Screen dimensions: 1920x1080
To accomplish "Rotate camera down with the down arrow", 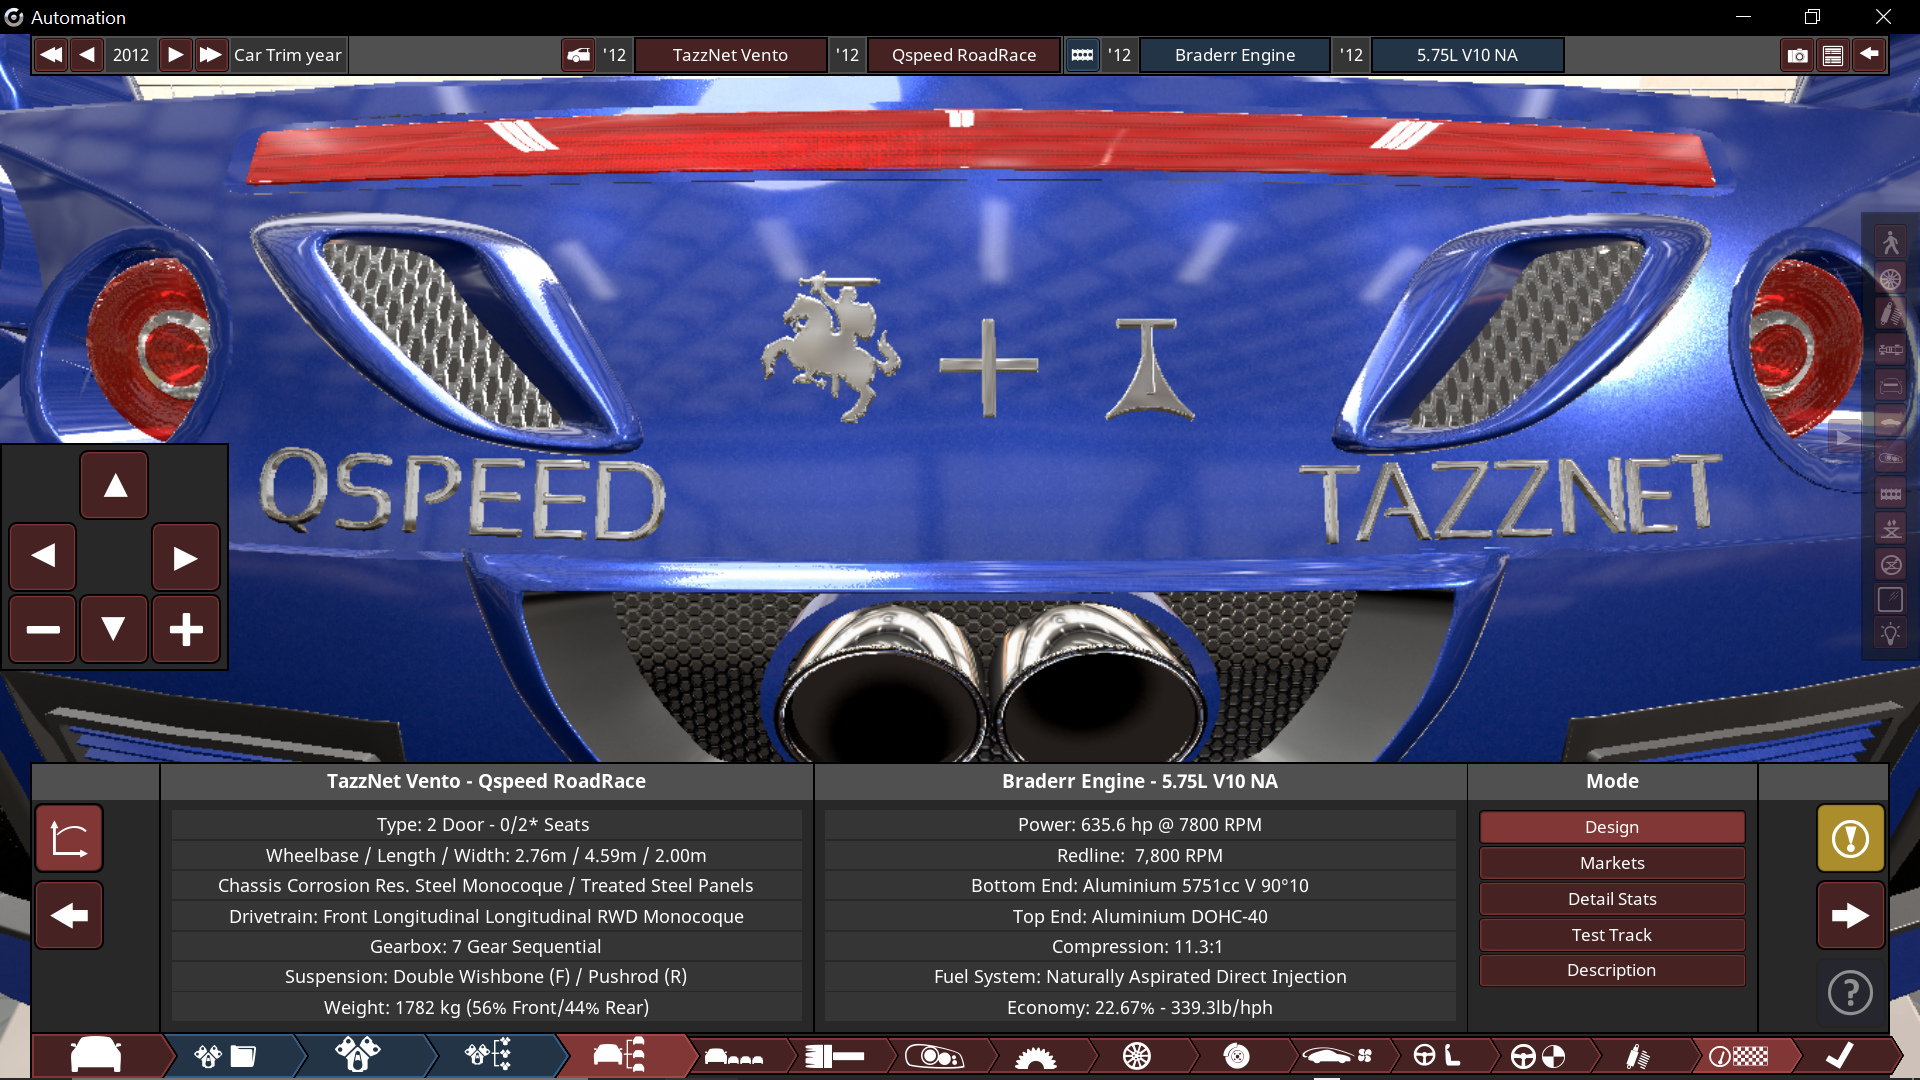I will pyautogui.click(x=114, y=629).
